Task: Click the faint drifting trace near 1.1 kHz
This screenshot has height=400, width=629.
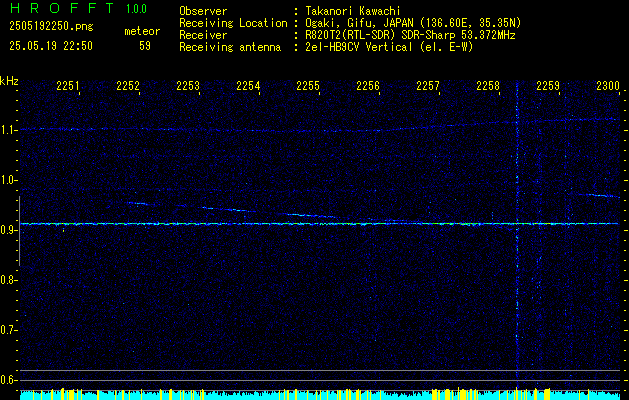Action: tap(319, 125)
